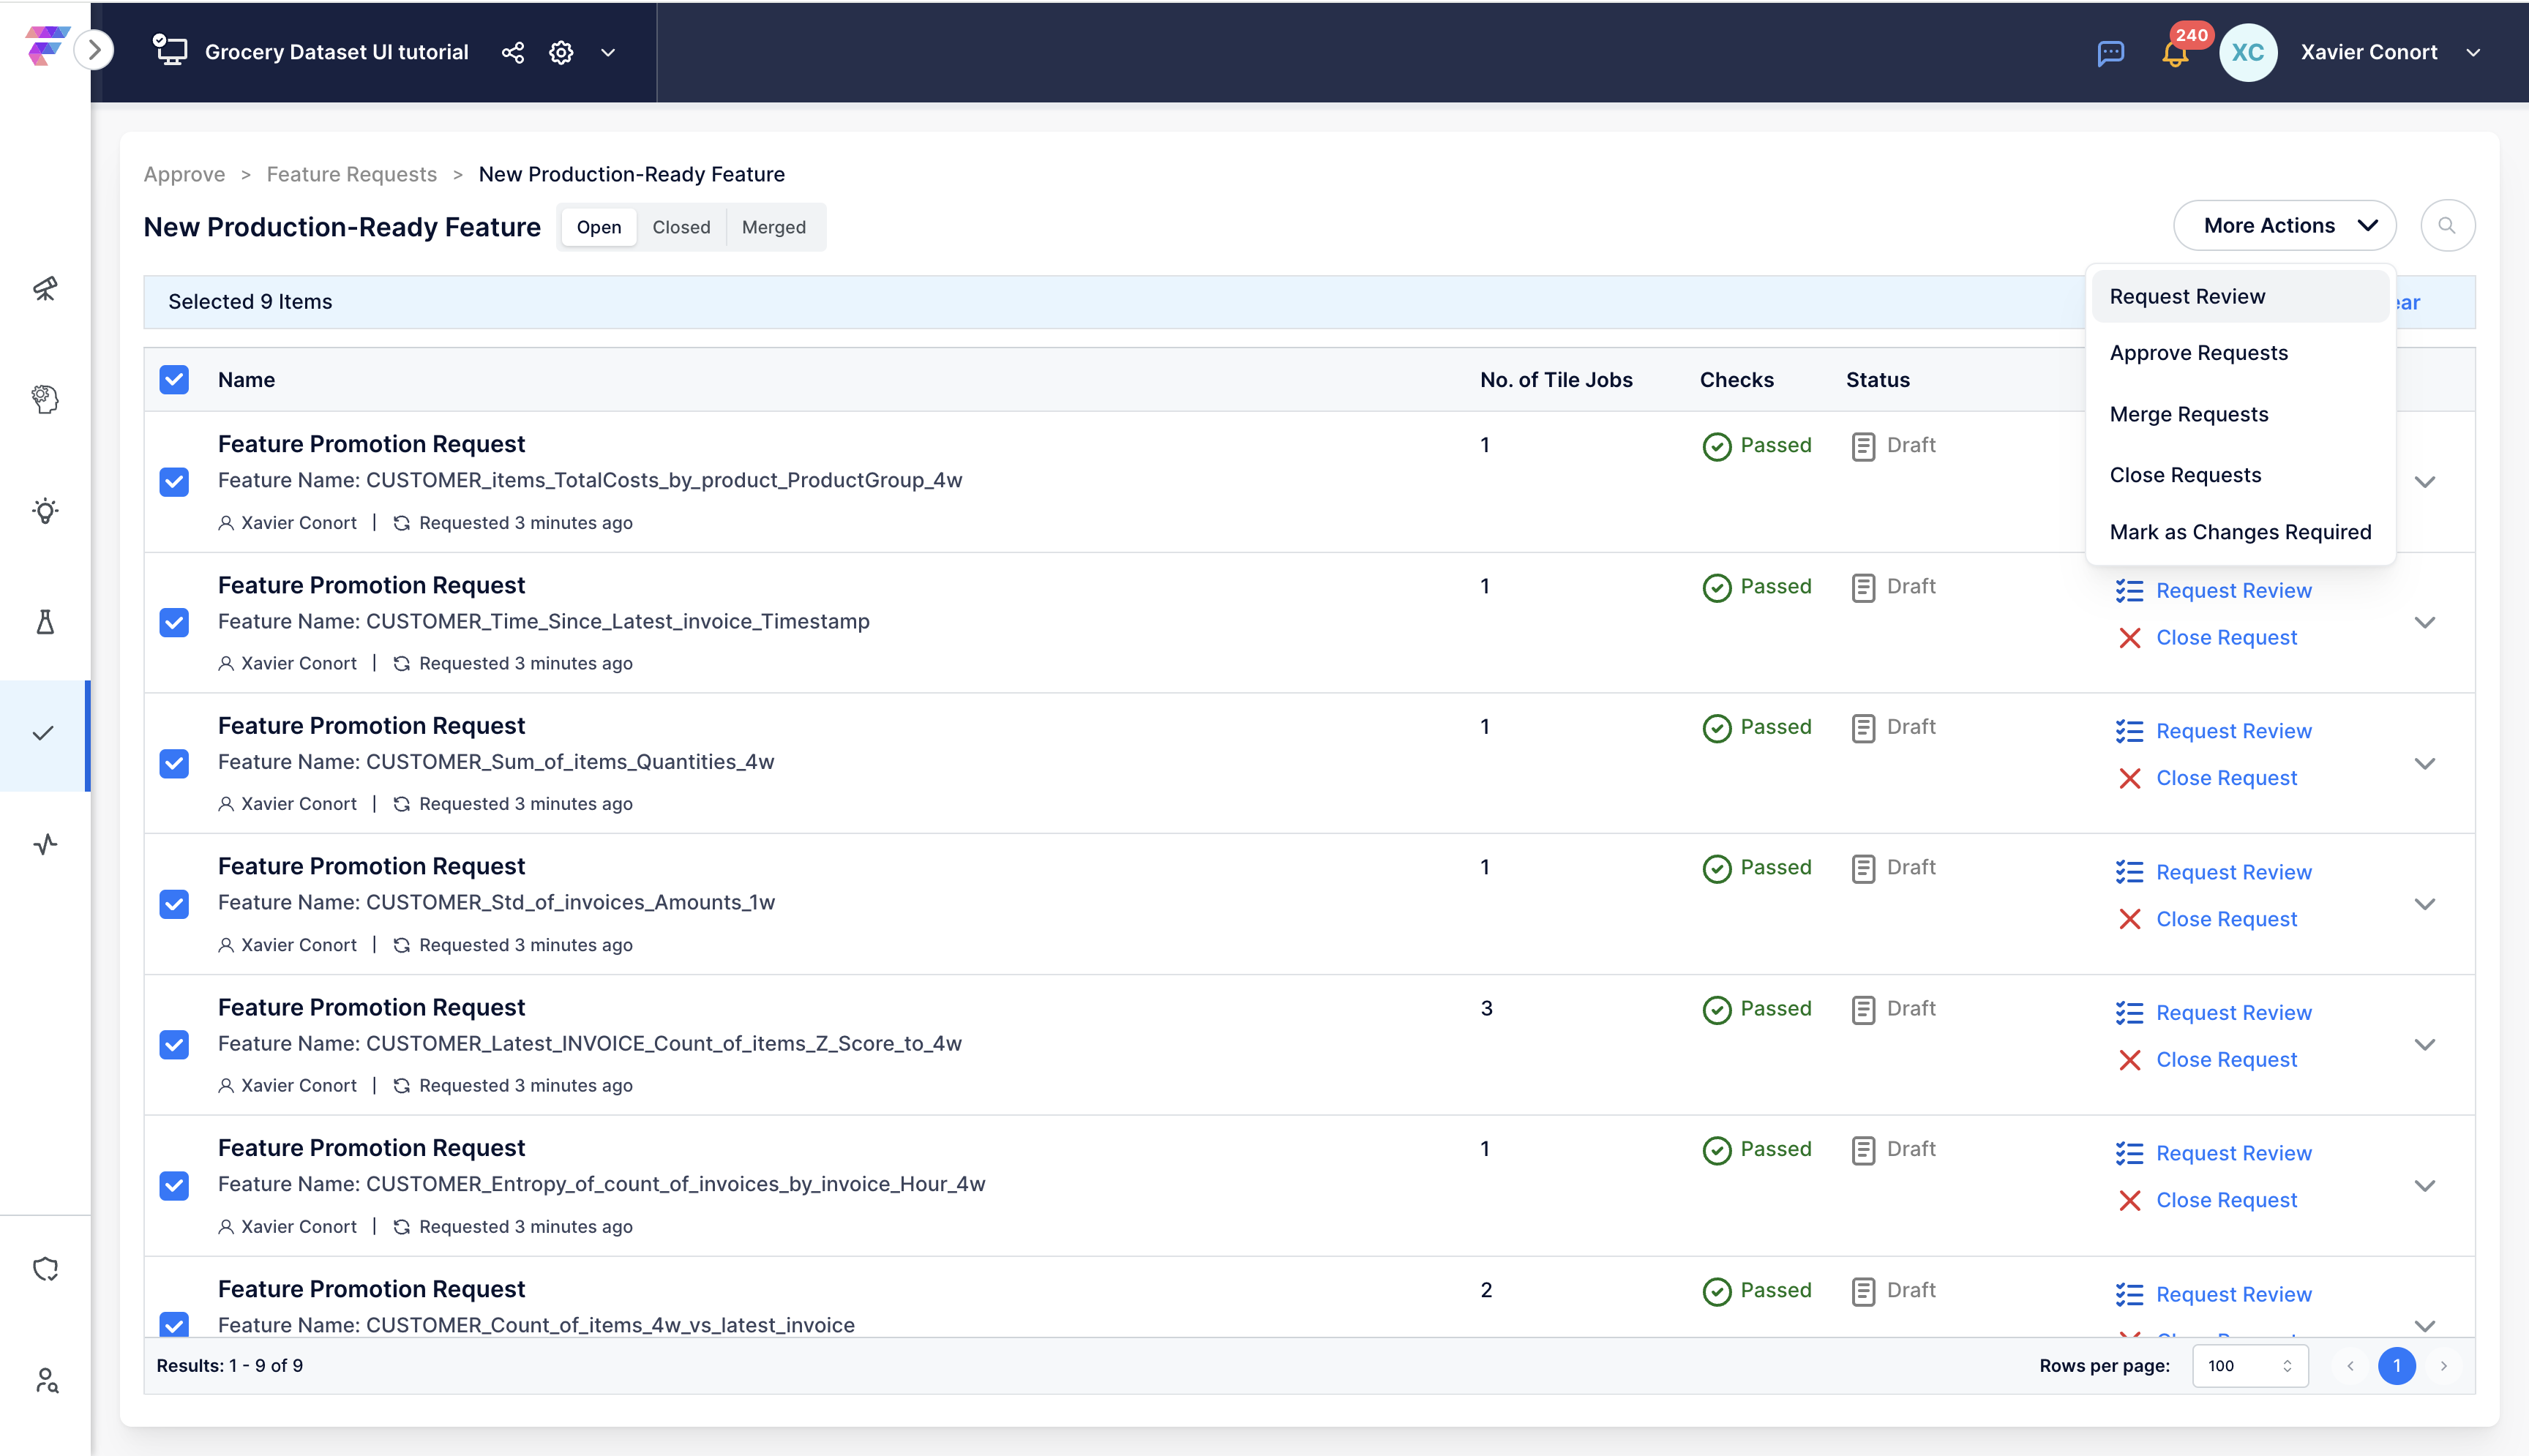Open rows per page 100 selector

tap(2250, 1366)
